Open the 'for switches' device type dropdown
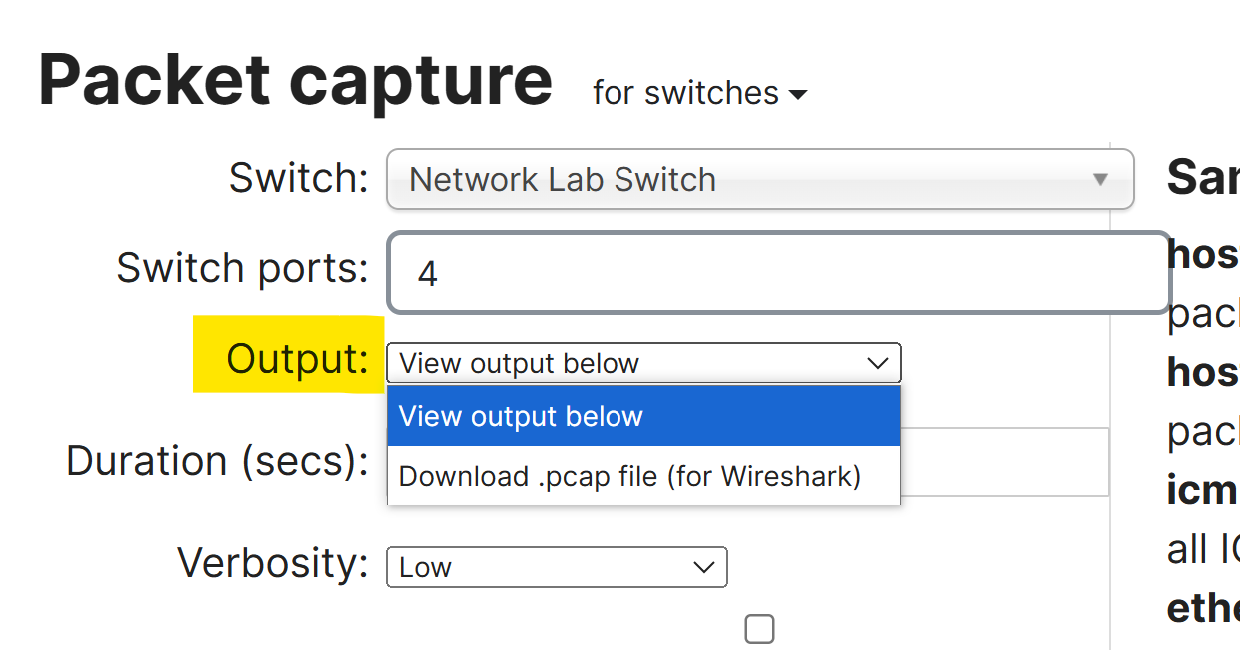1240x650 pixels. coord(699,93)
